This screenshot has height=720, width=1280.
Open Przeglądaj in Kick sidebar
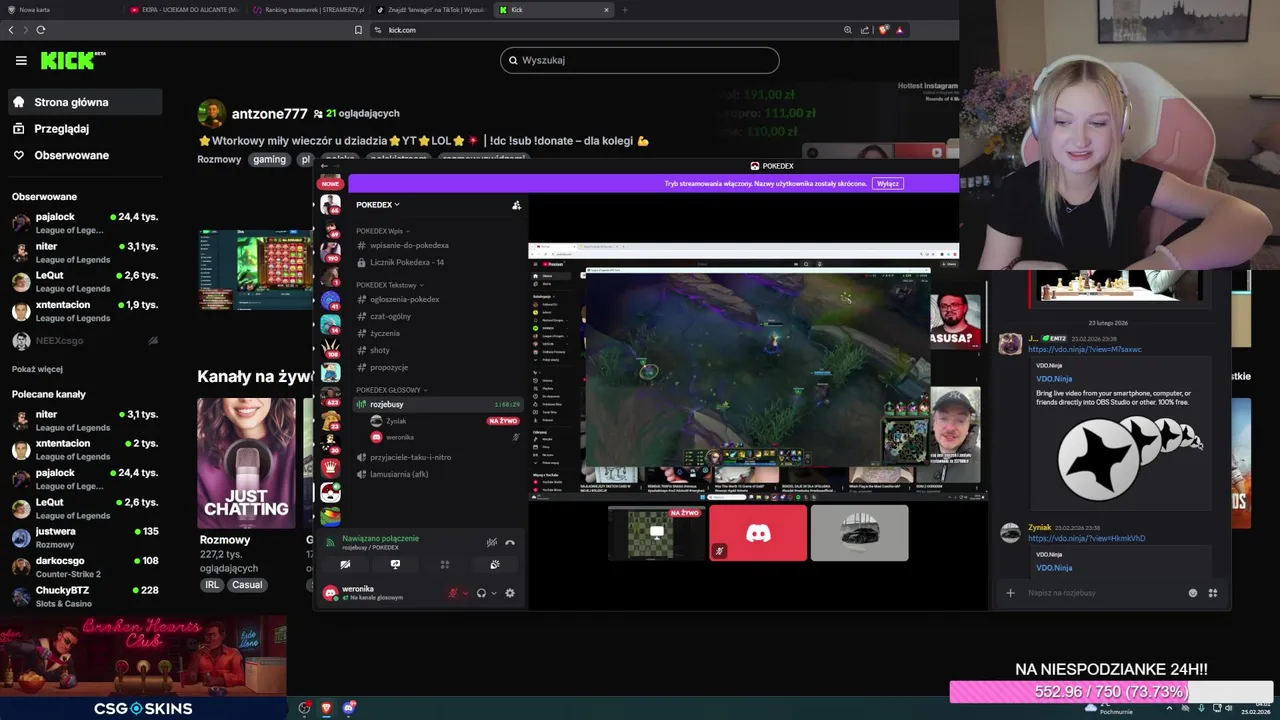[x=85, y=129]
